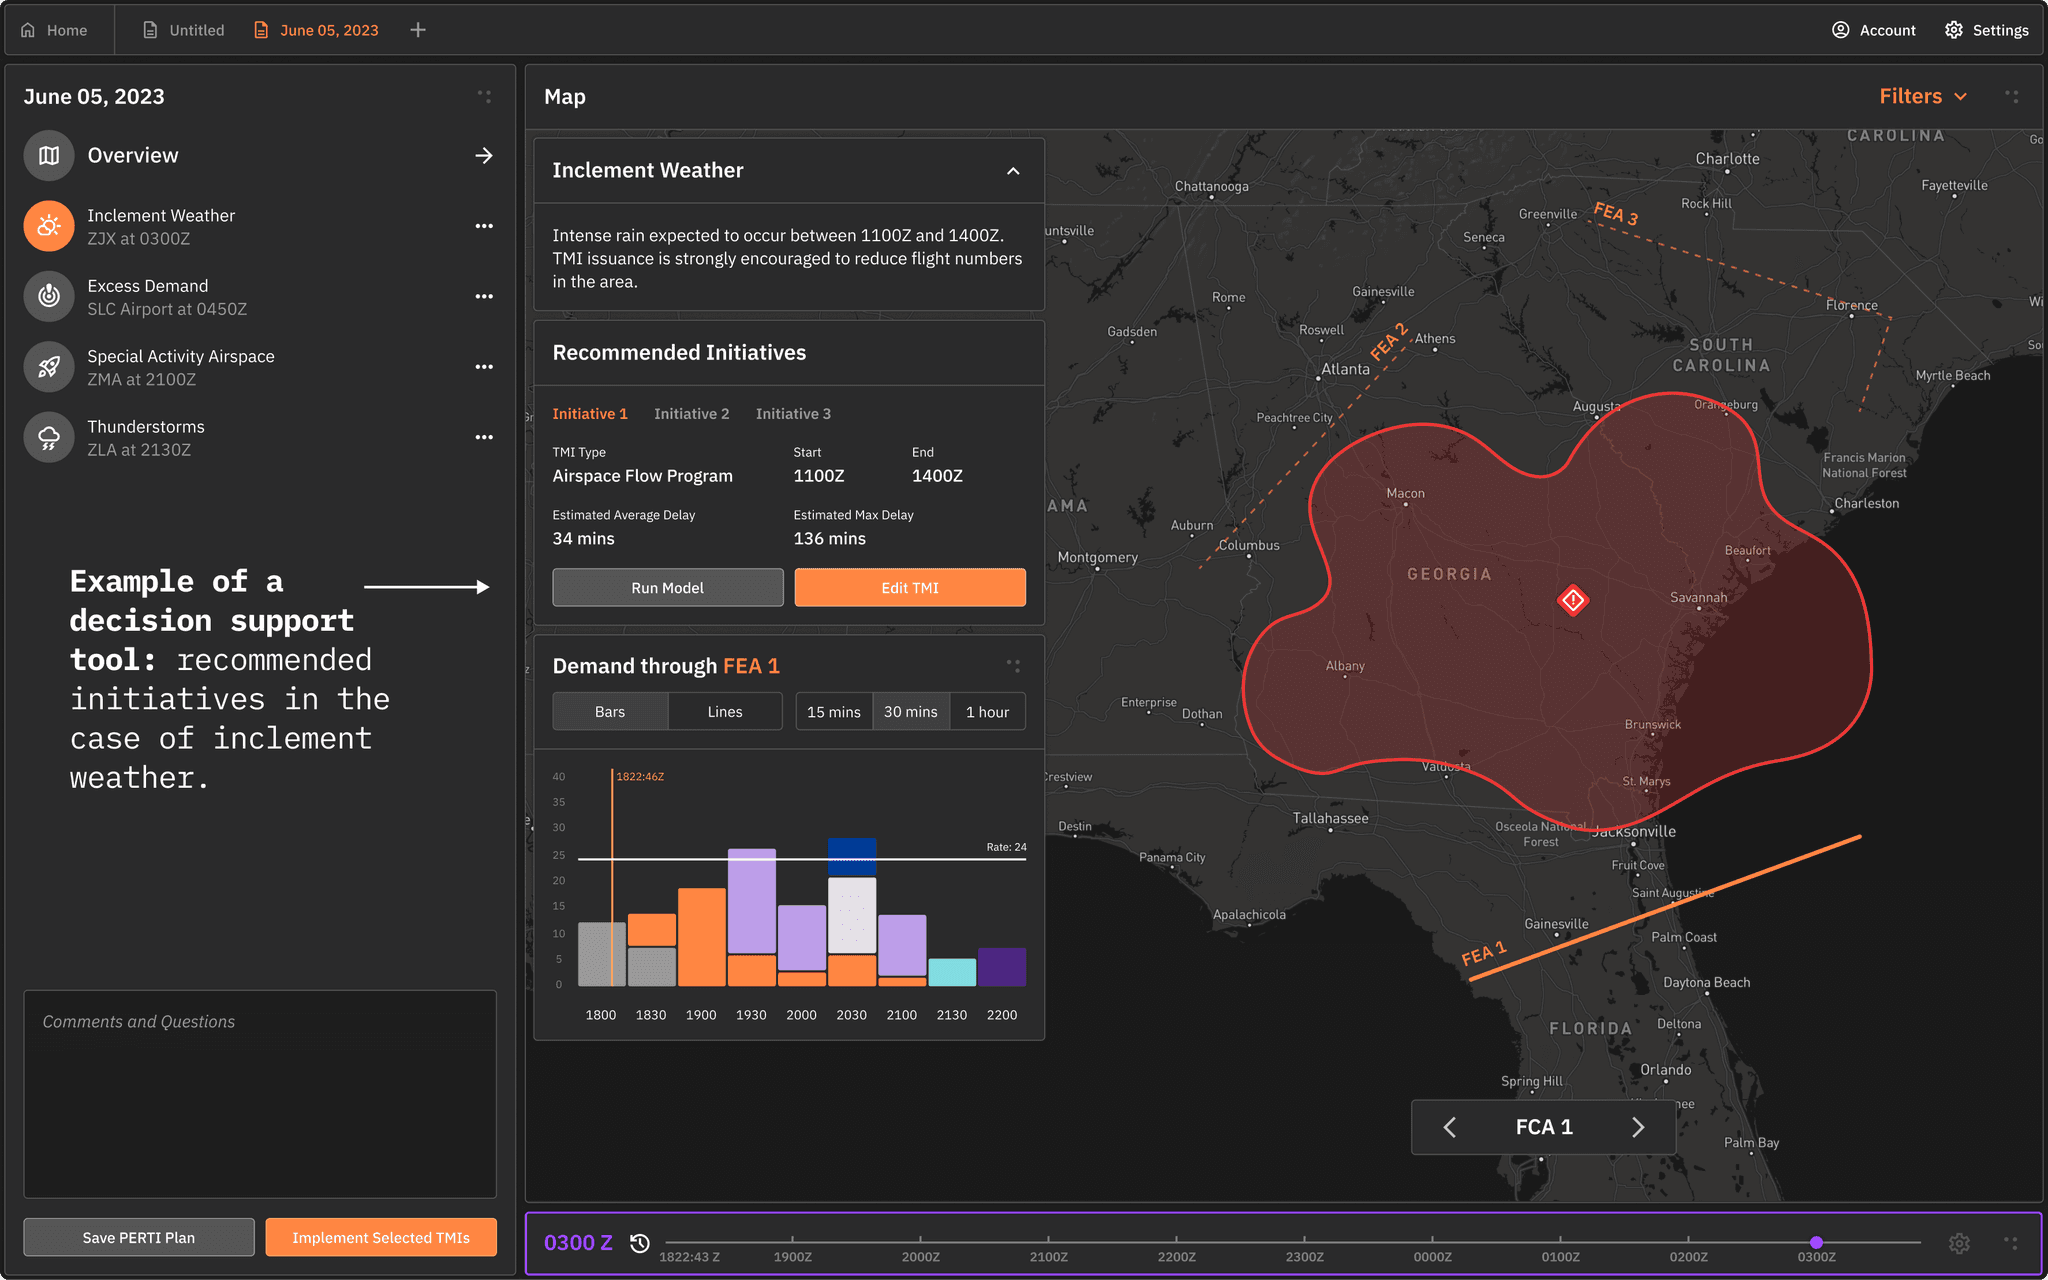Click the red diamond marker on map
2048x1280 pixels.
coord(1573,600)
